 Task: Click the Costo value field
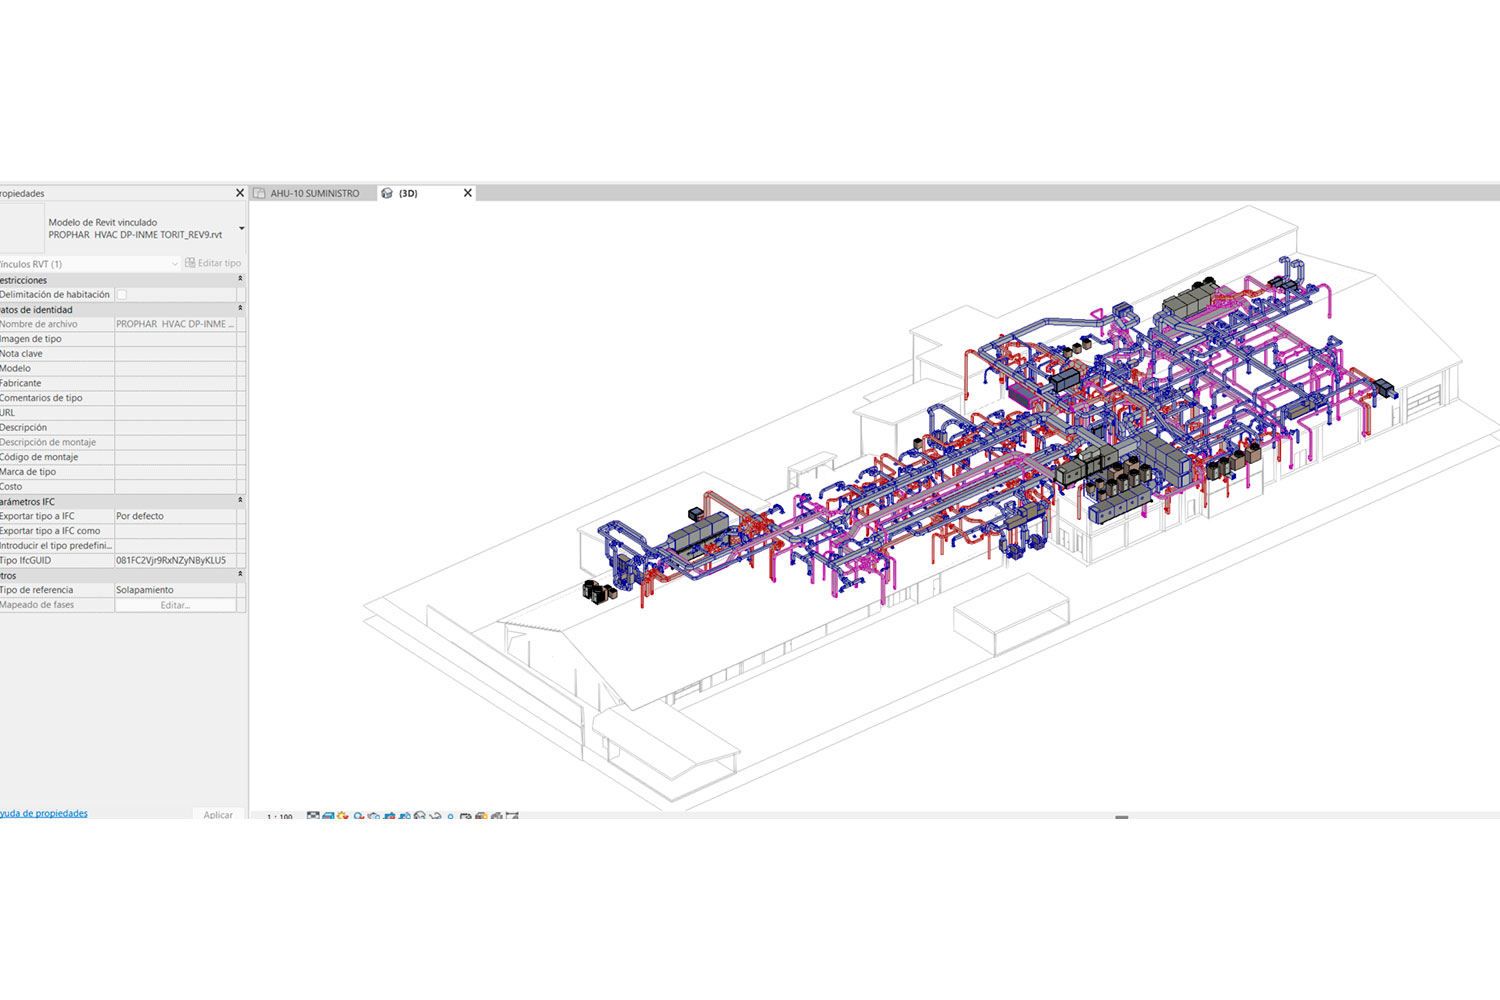pos(175,486)
